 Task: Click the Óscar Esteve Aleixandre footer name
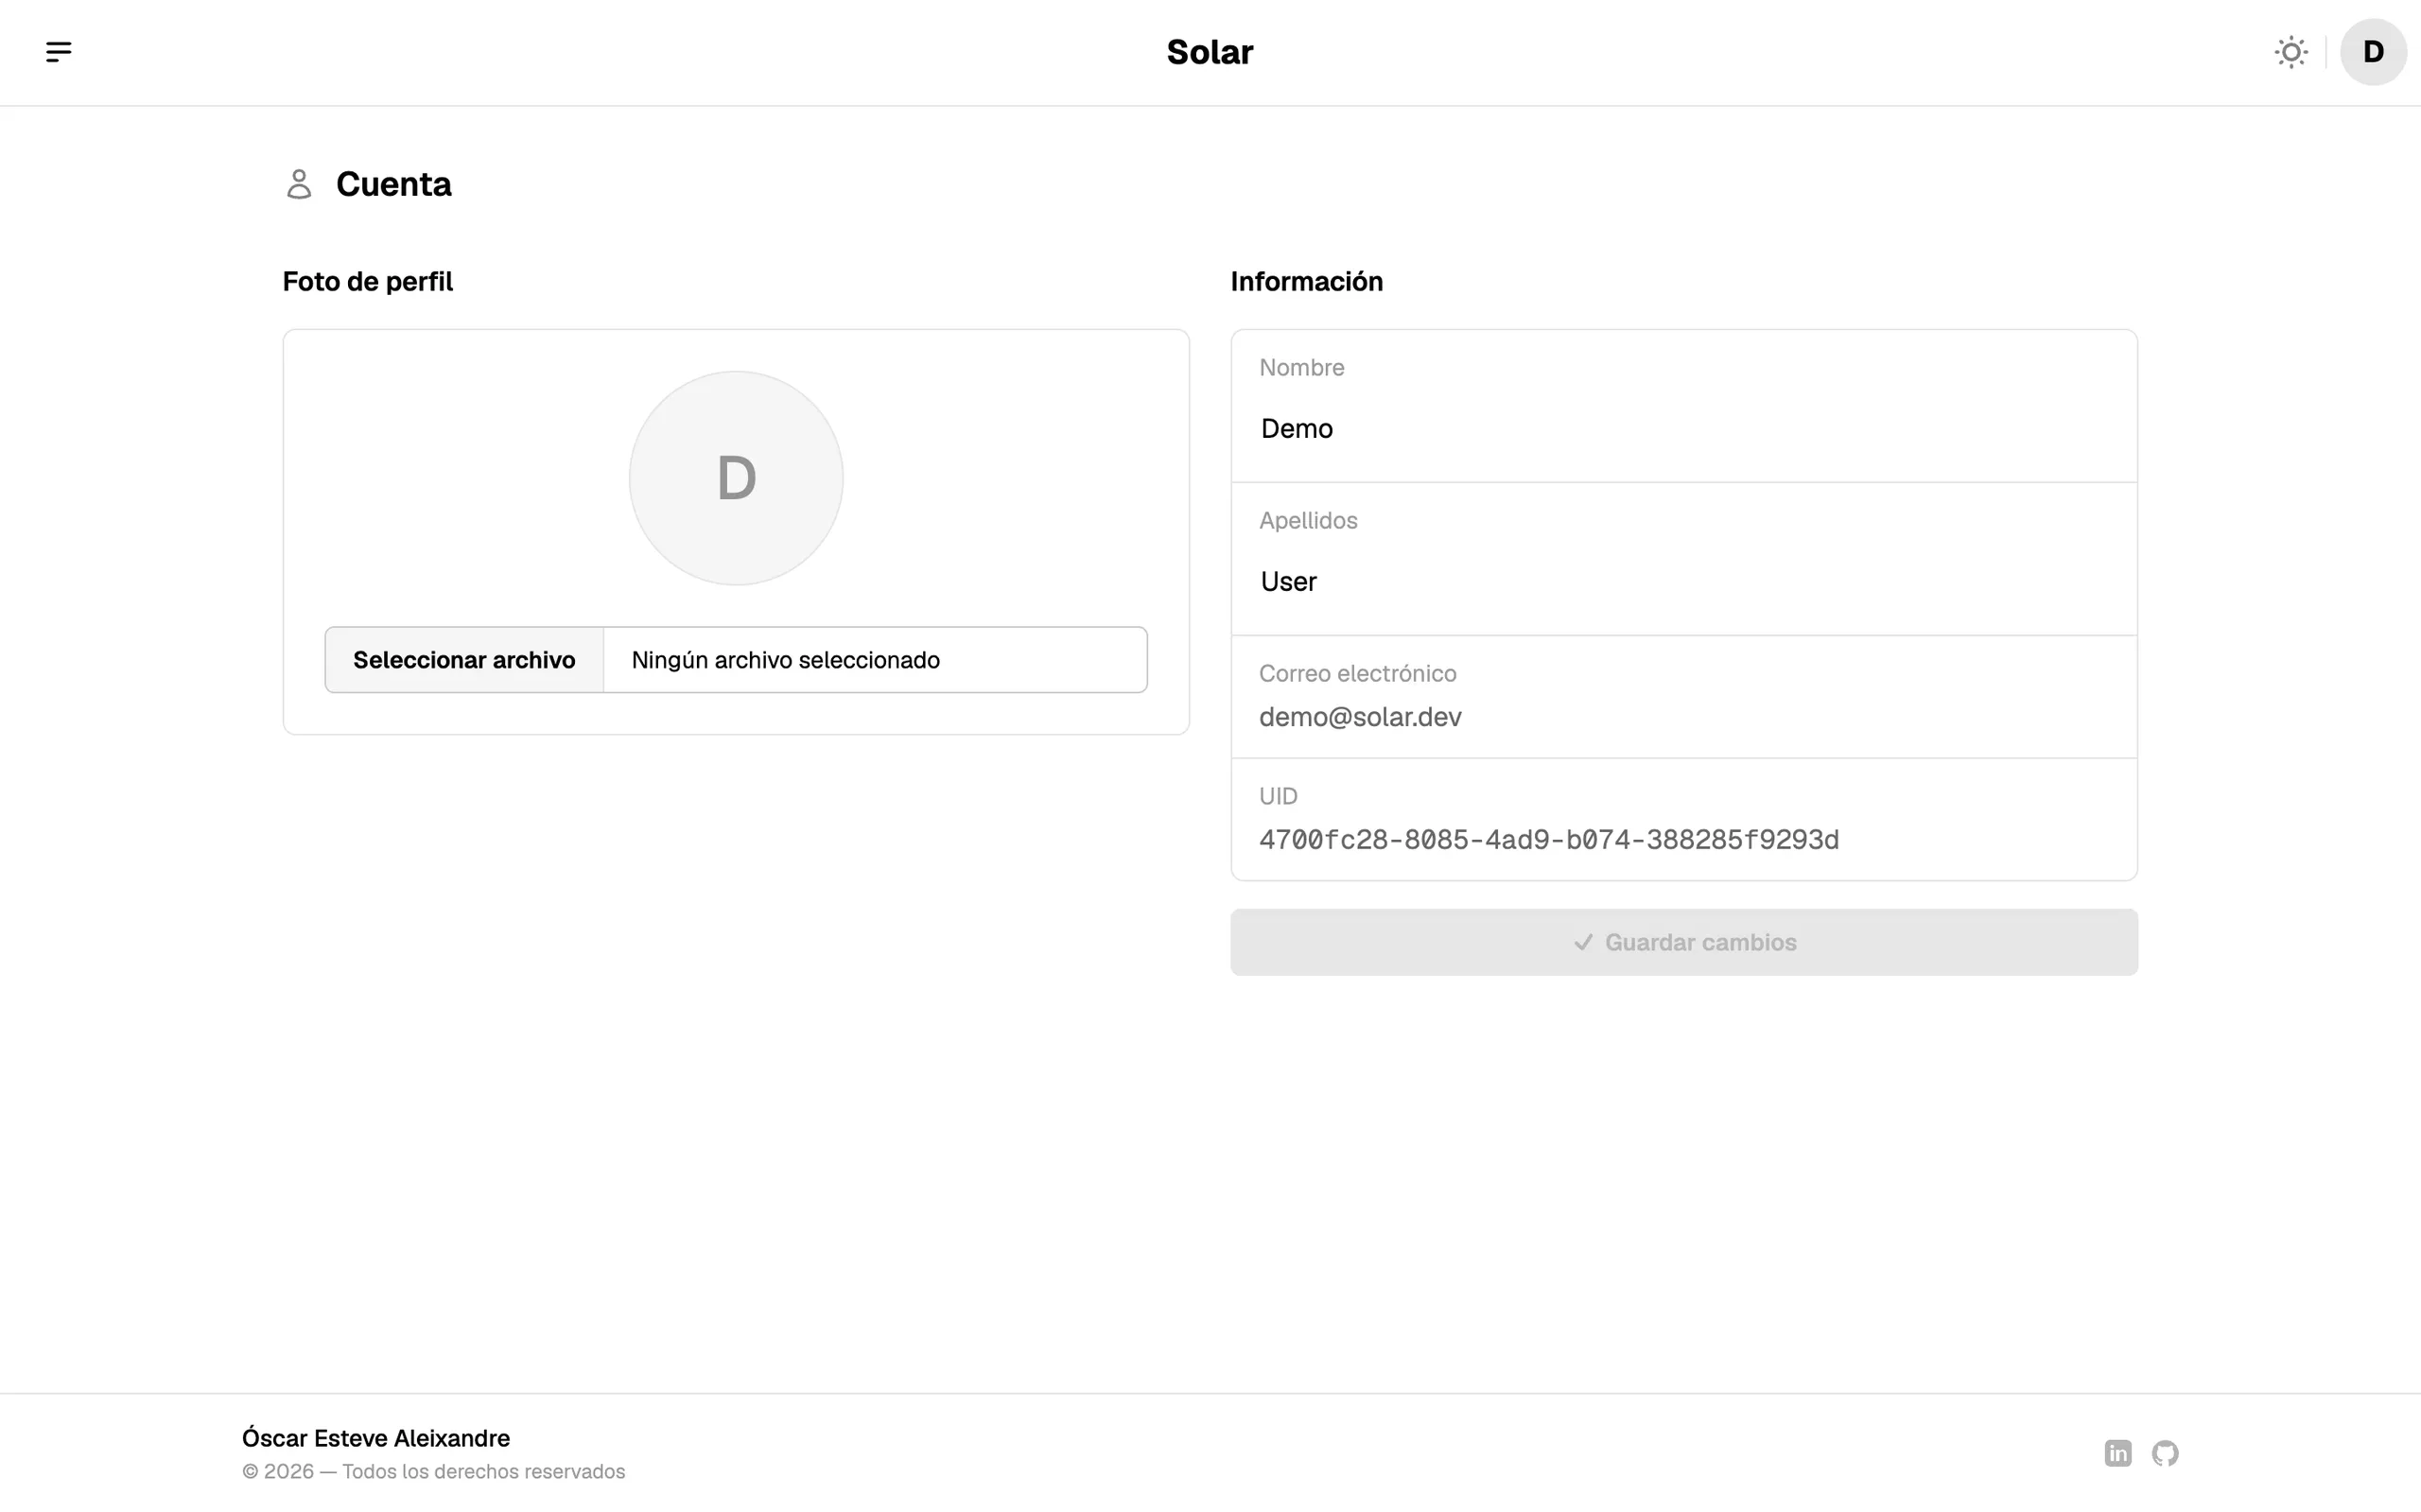click(376, 1438)
